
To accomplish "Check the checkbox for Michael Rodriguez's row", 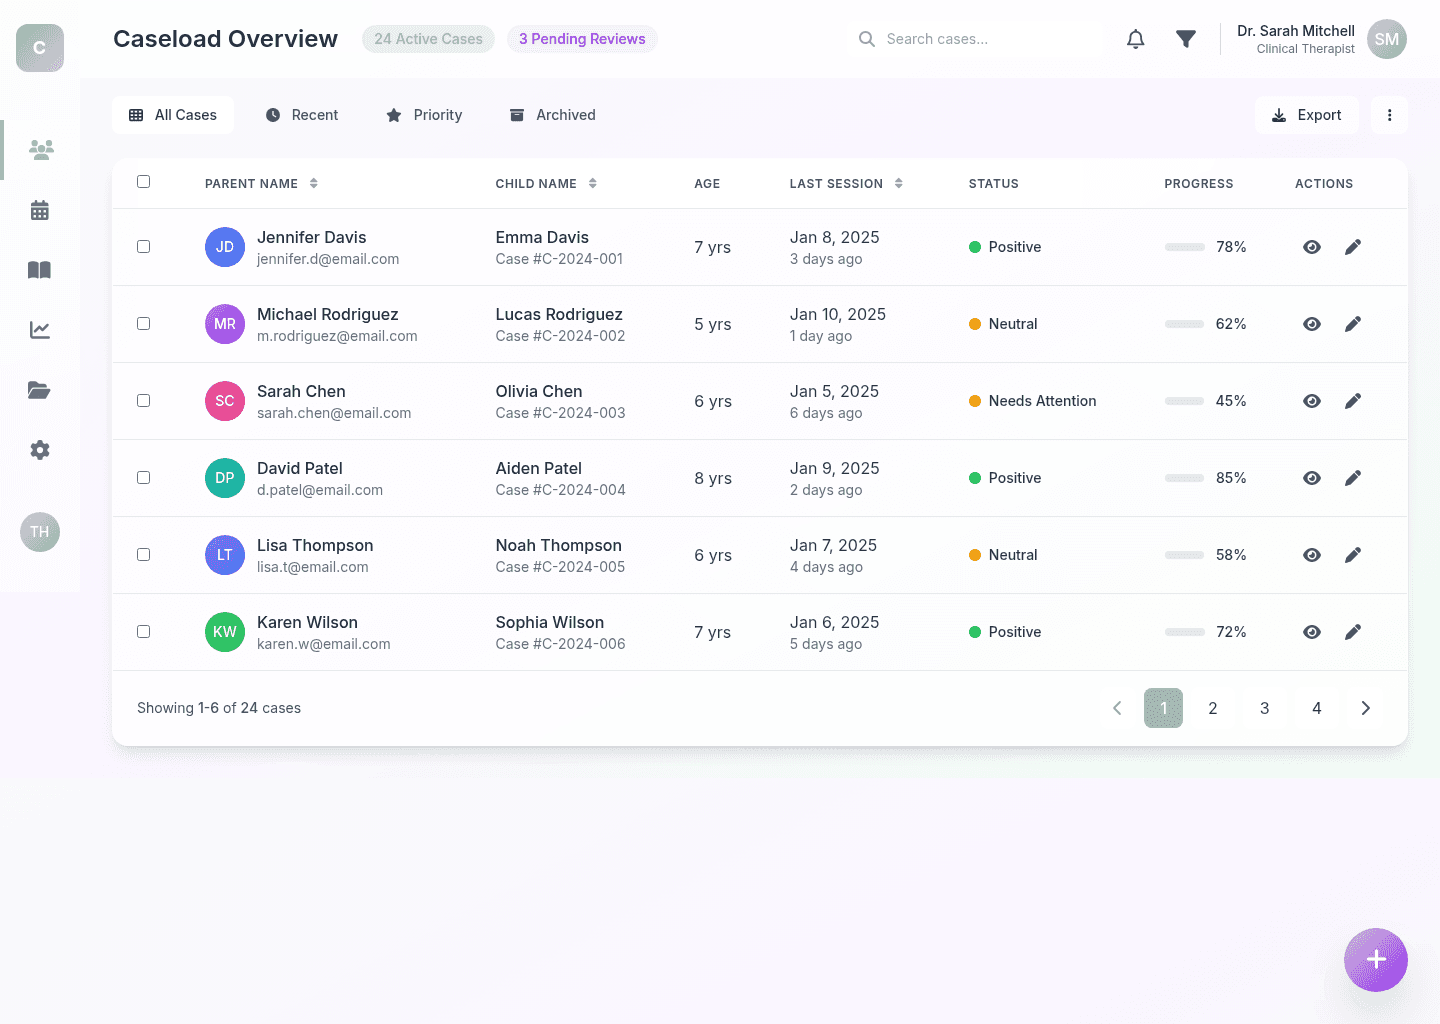I will (143, 323).
